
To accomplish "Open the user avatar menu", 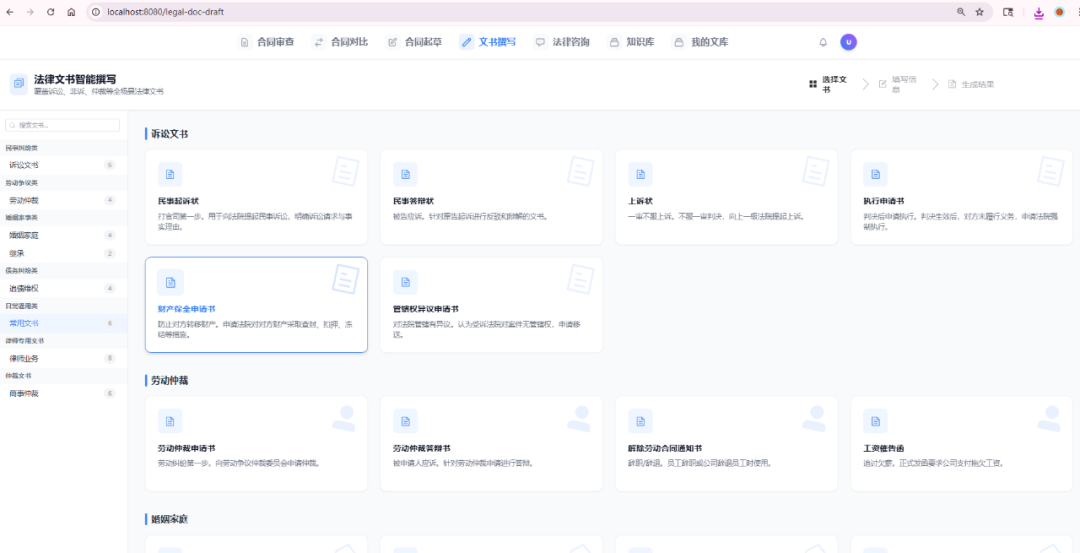I will pos(849,42).
